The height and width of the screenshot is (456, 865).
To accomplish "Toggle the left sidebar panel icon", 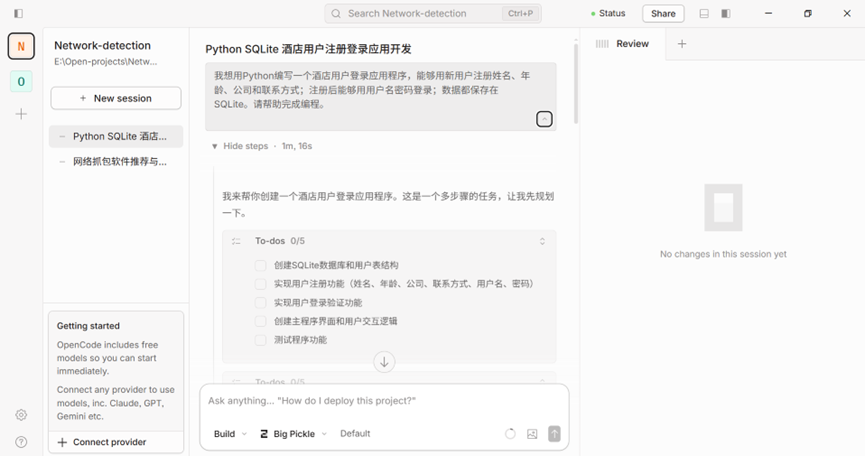I will tap(18, 13).
